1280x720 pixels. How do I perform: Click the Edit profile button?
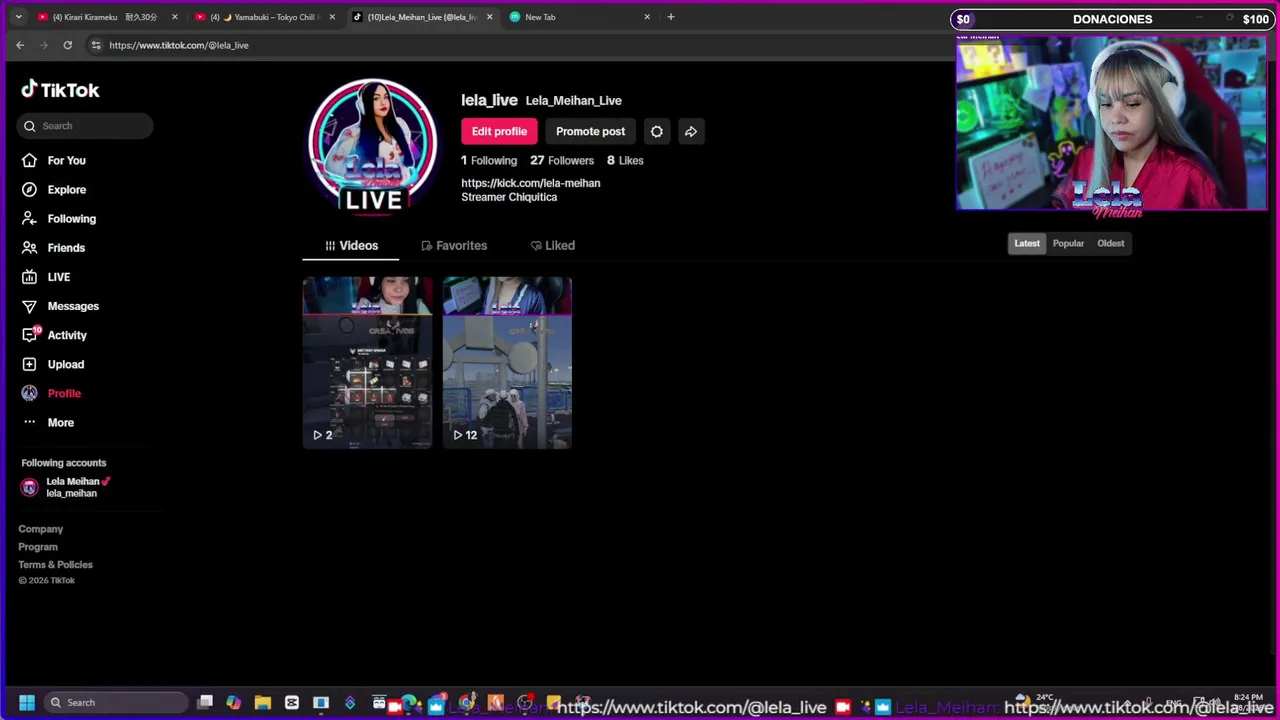pyautogui.click(x=499, y=131)
